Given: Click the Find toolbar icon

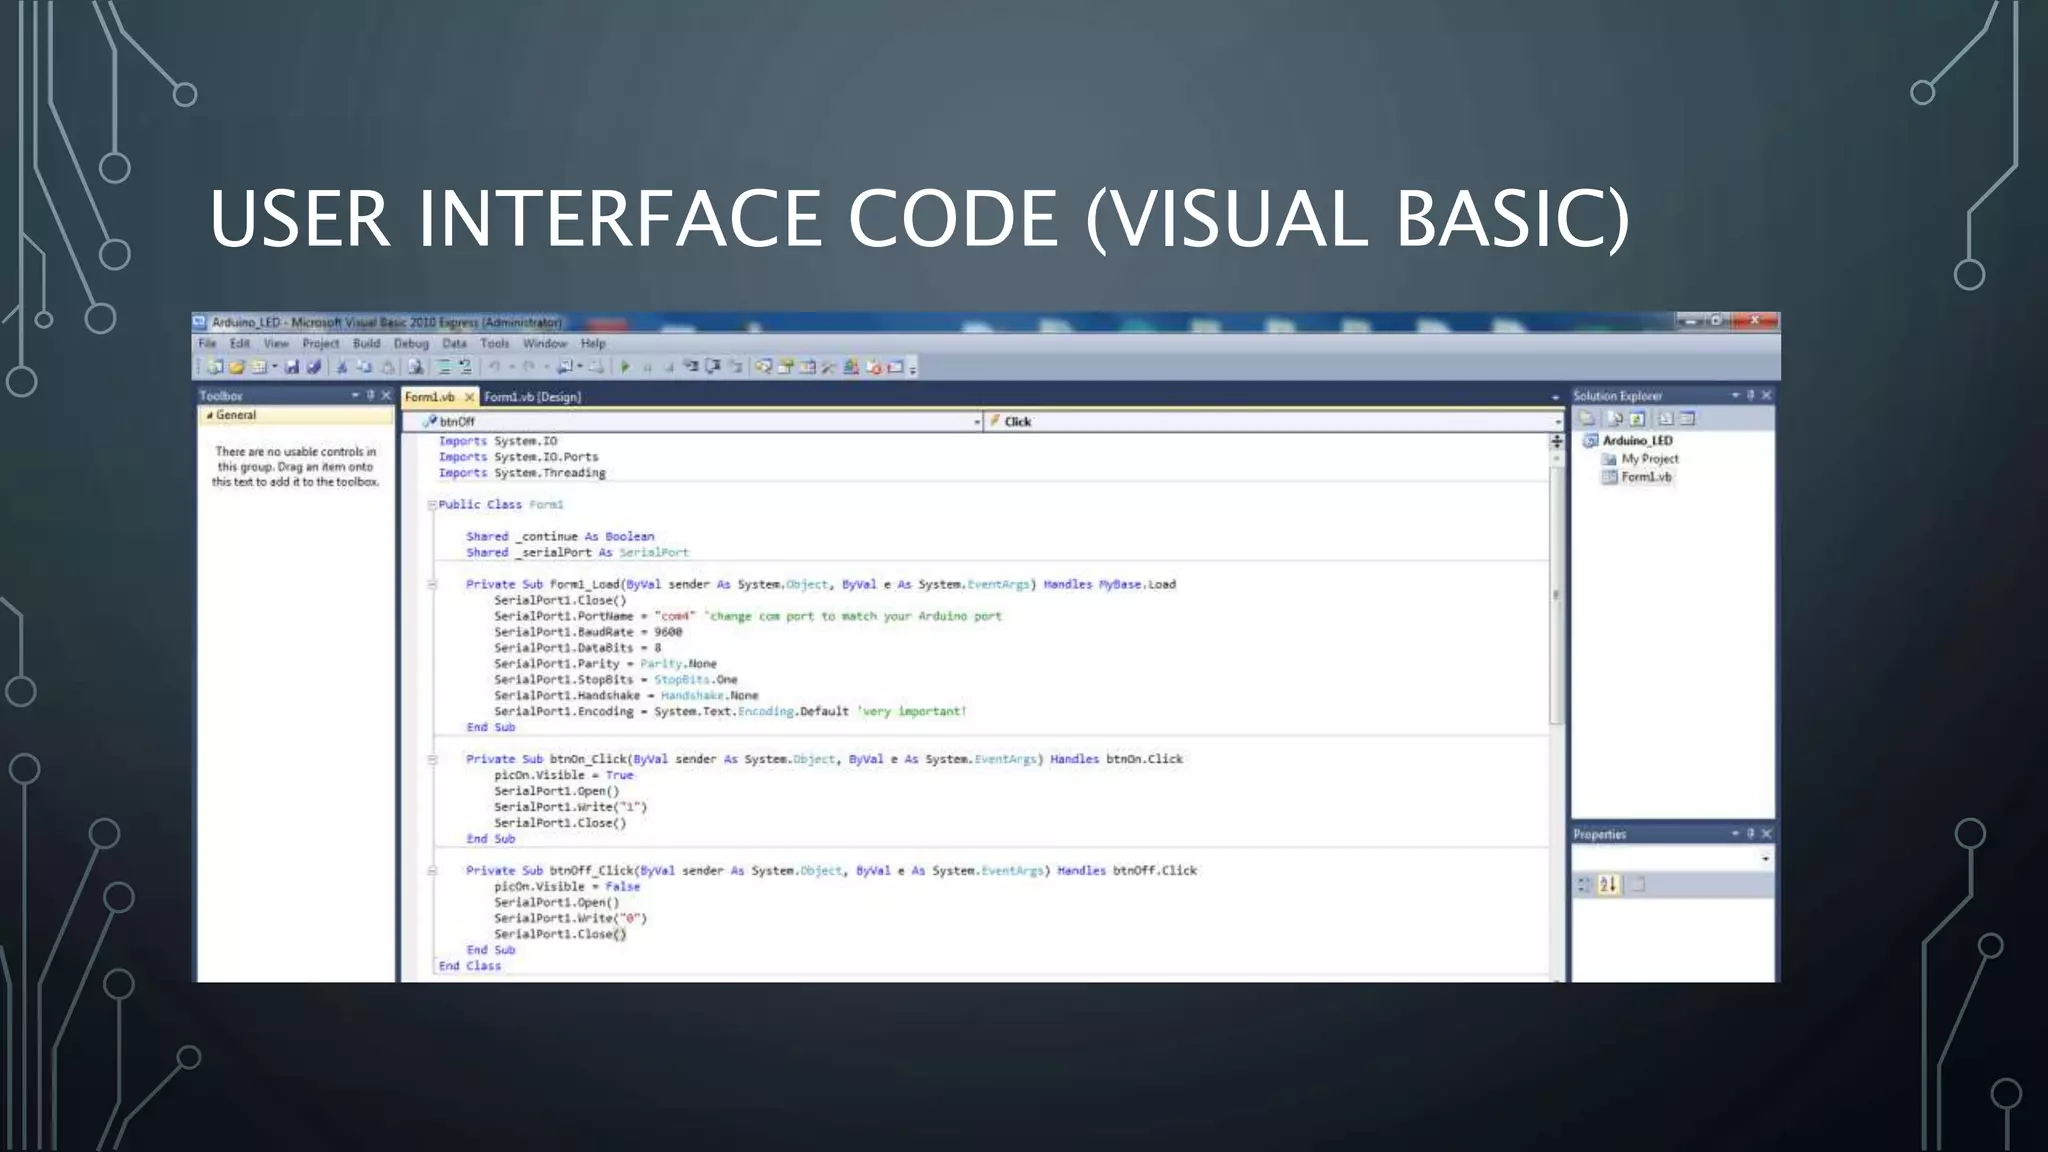Looking at the screenshot, I should click(x=416, y=367).
